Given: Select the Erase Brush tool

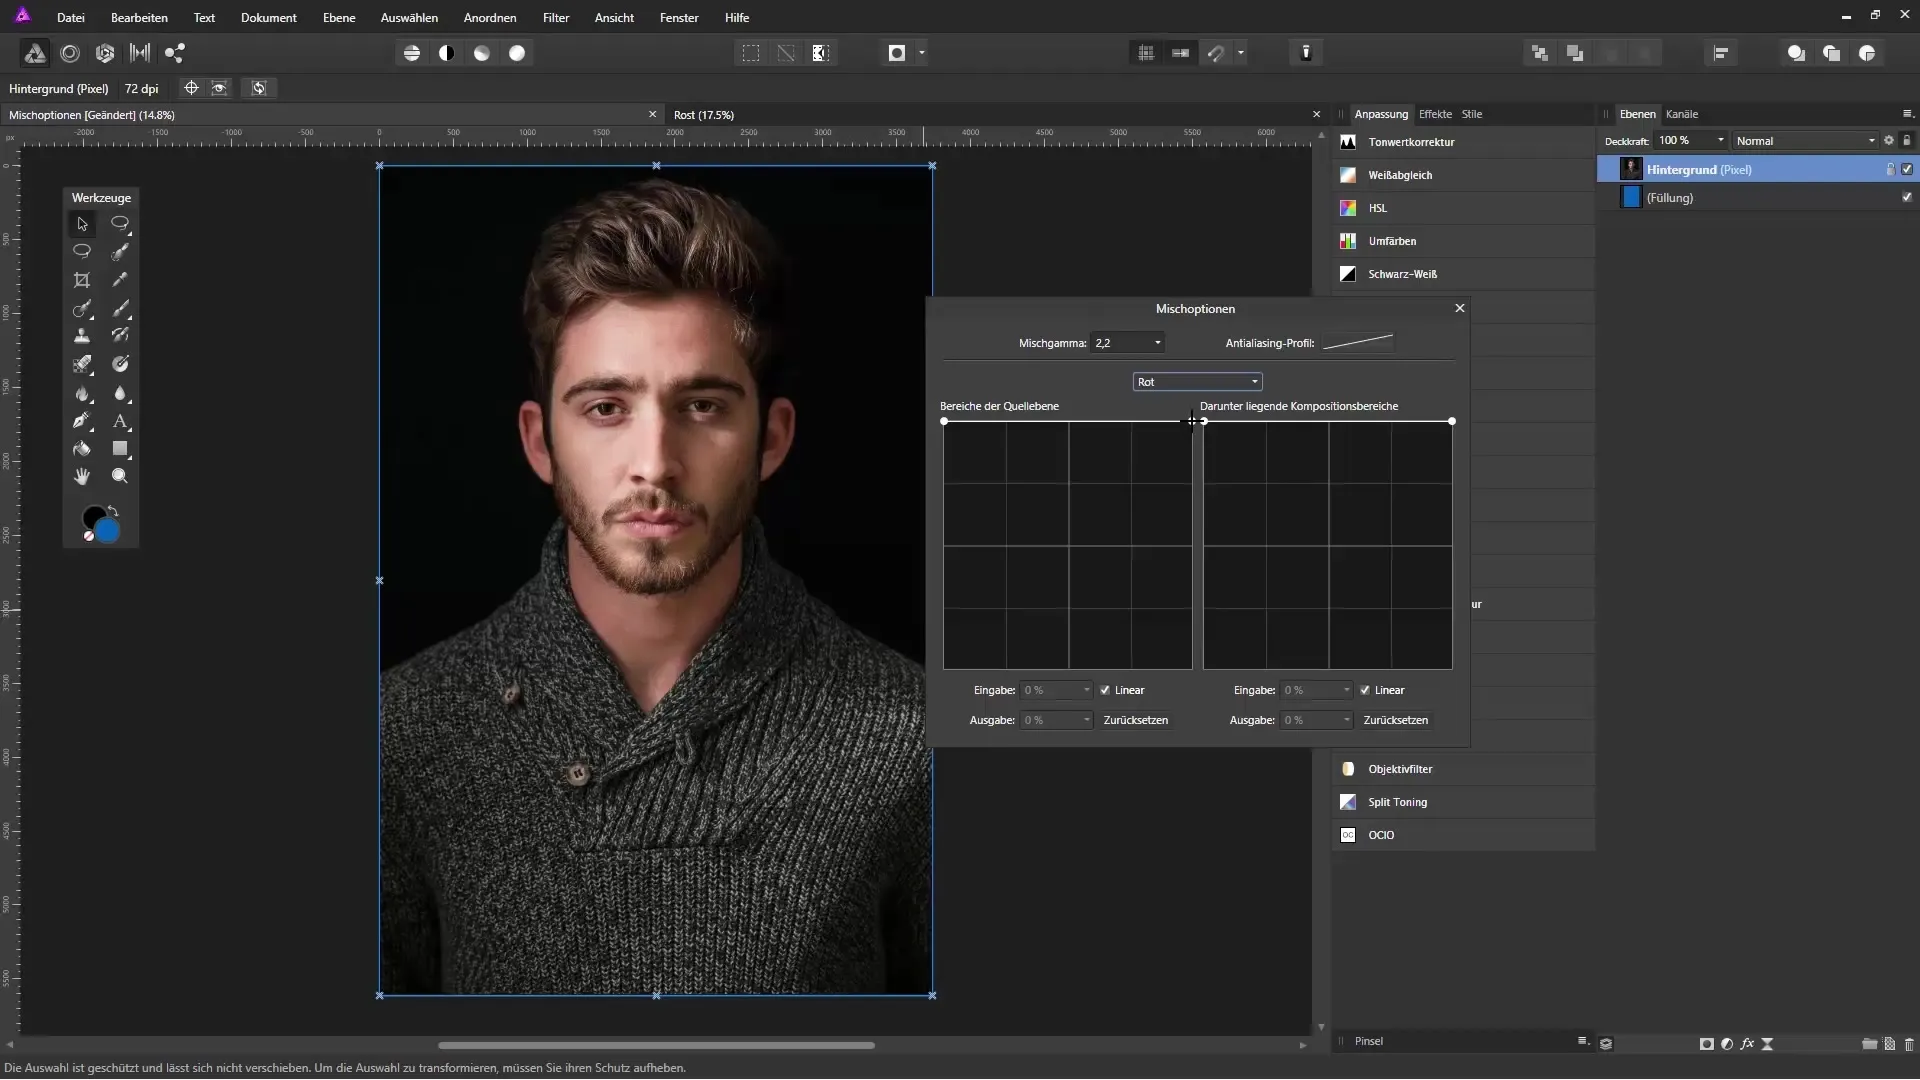Looking at the screenshot, I should [x=82, y=364].
